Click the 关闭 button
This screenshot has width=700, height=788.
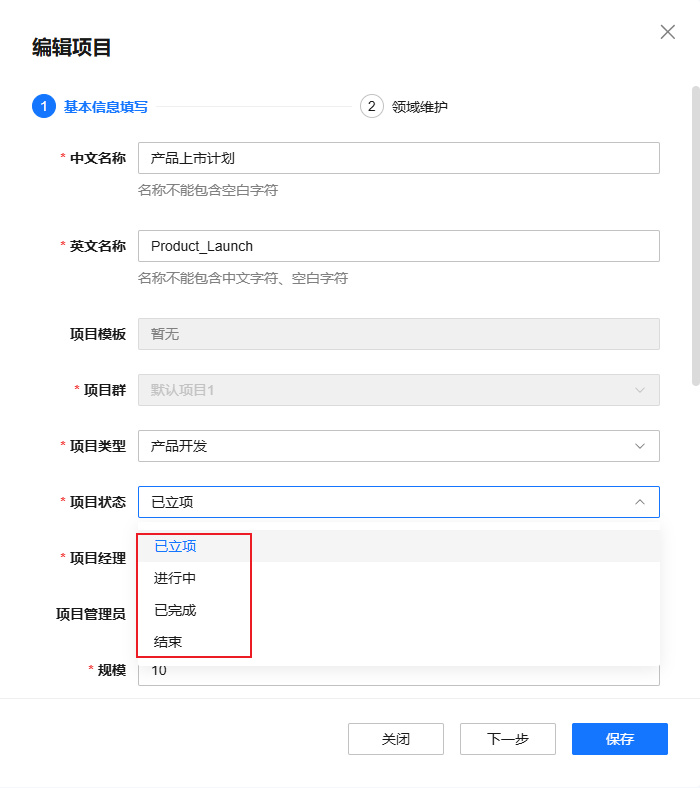tap(396, 739)
